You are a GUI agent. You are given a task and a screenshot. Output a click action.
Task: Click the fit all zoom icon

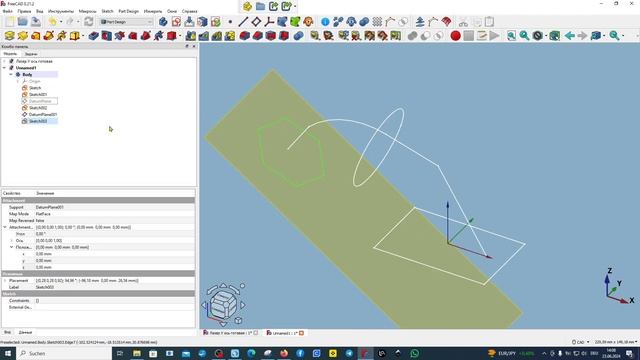(511, 36)
